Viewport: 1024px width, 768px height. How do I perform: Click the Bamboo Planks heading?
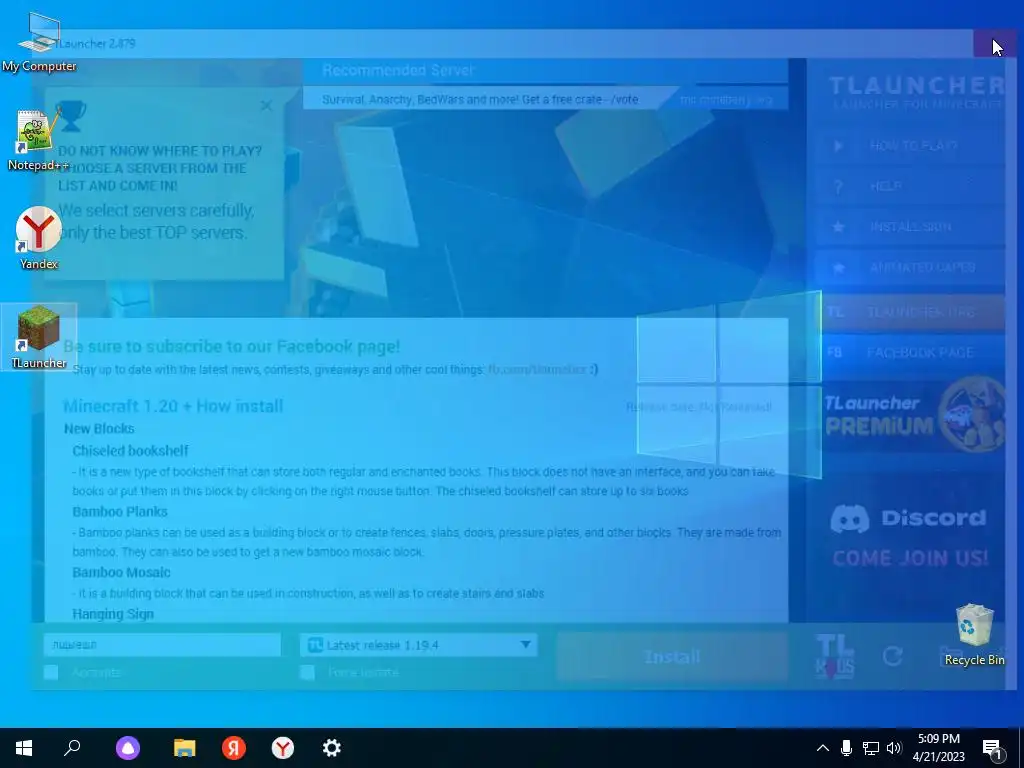coord(120,511)
